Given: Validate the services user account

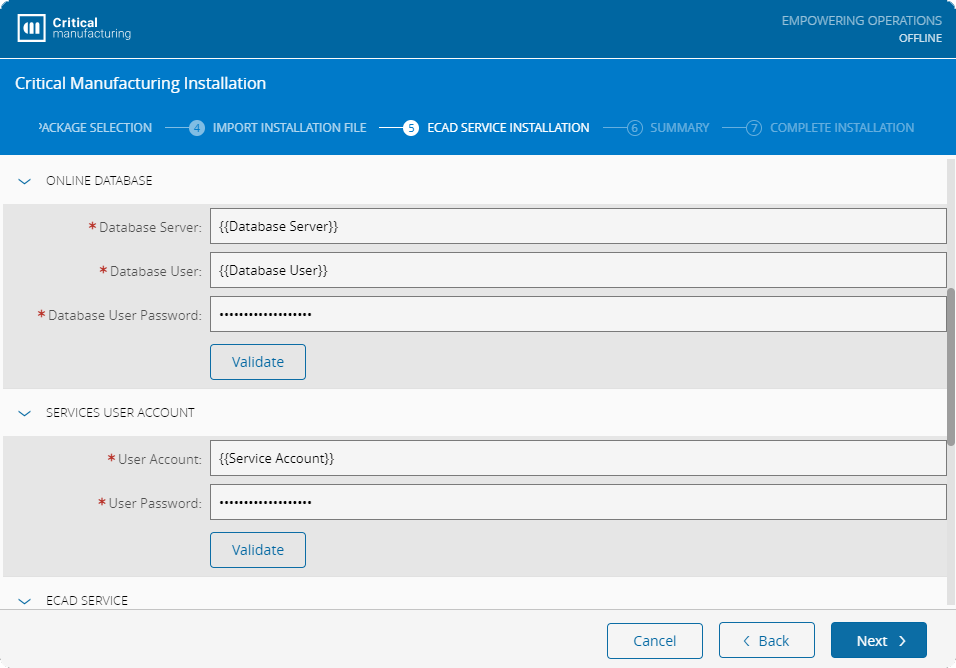Looking at the screenshot, I should coord(258,550).
